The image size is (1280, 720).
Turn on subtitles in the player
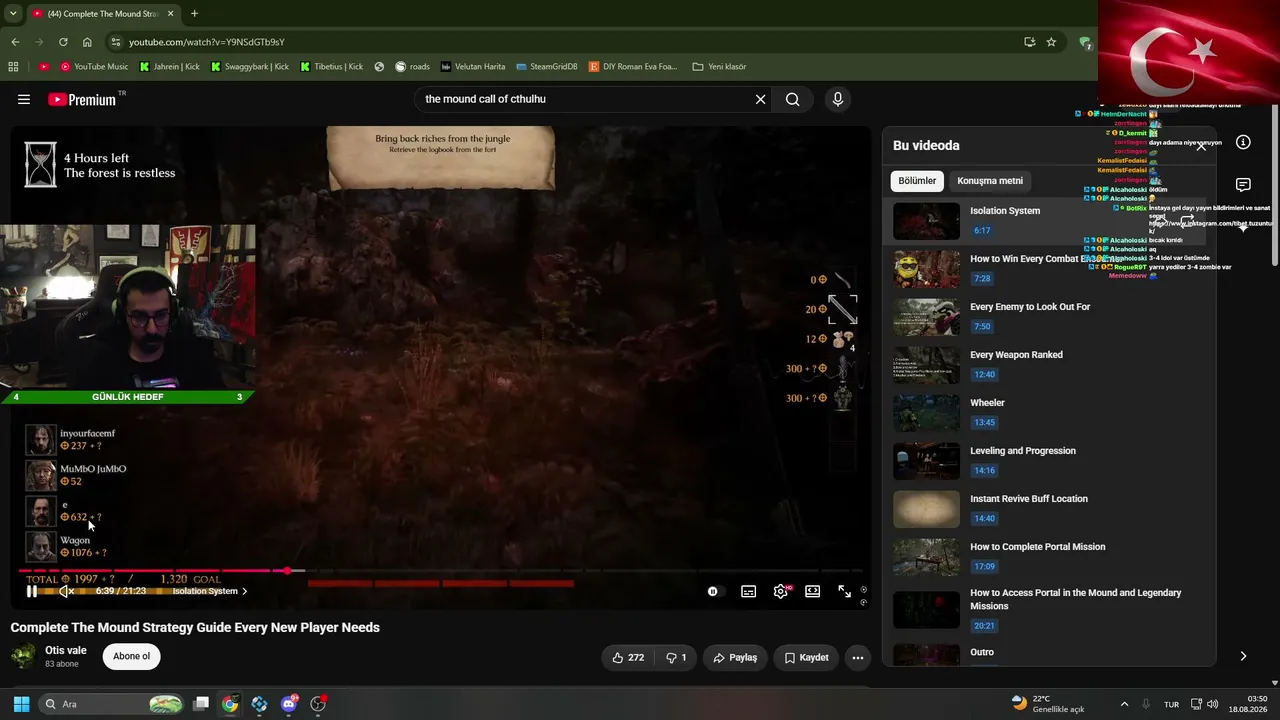(748, 591)
